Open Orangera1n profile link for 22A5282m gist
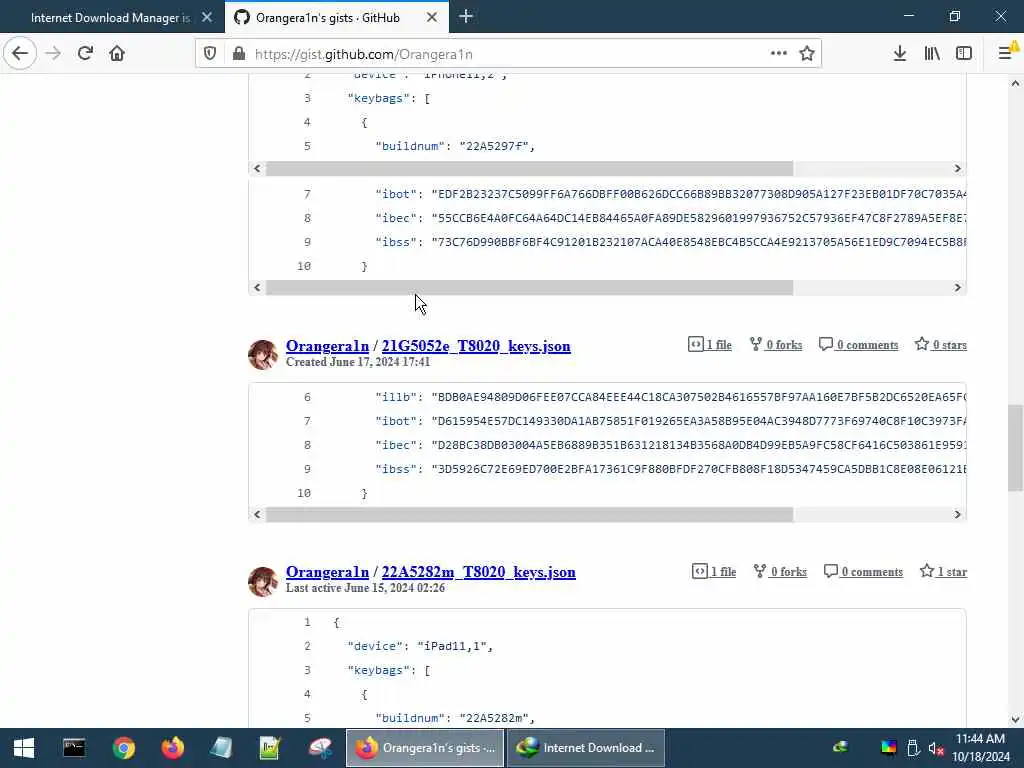Image resolution: width=1024 pixels, height=768 pixels. [327, 572]
